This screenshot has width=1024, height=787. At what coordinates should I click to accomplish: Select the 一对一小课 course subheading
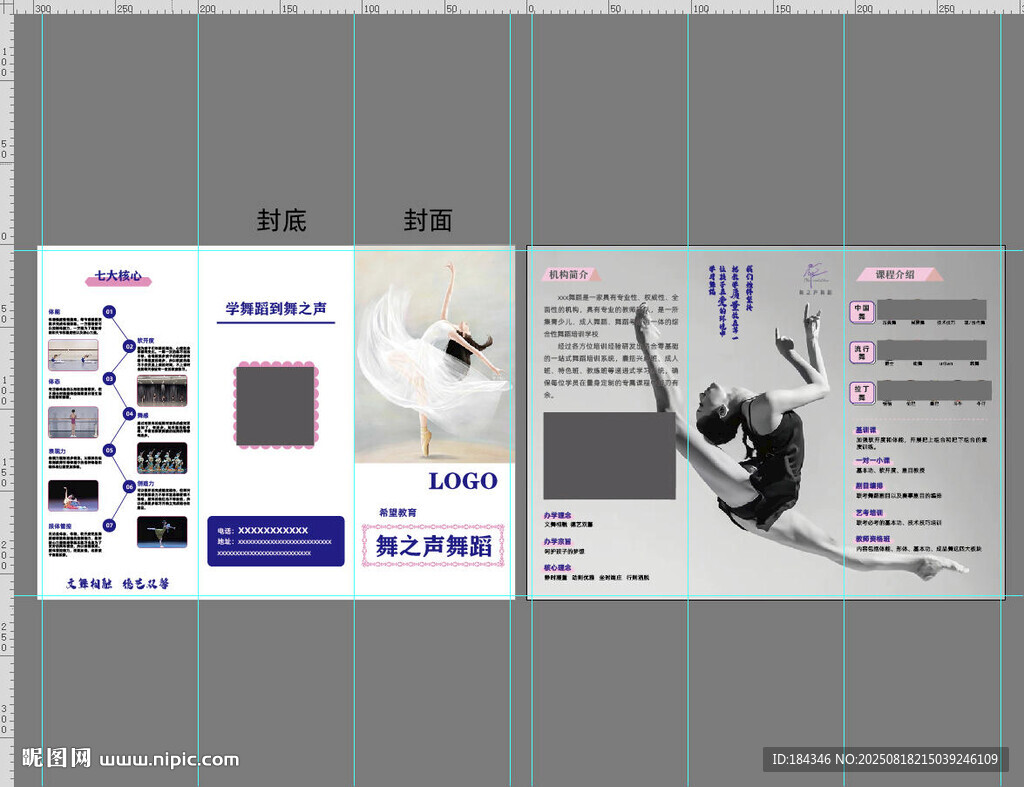point(873,460)
